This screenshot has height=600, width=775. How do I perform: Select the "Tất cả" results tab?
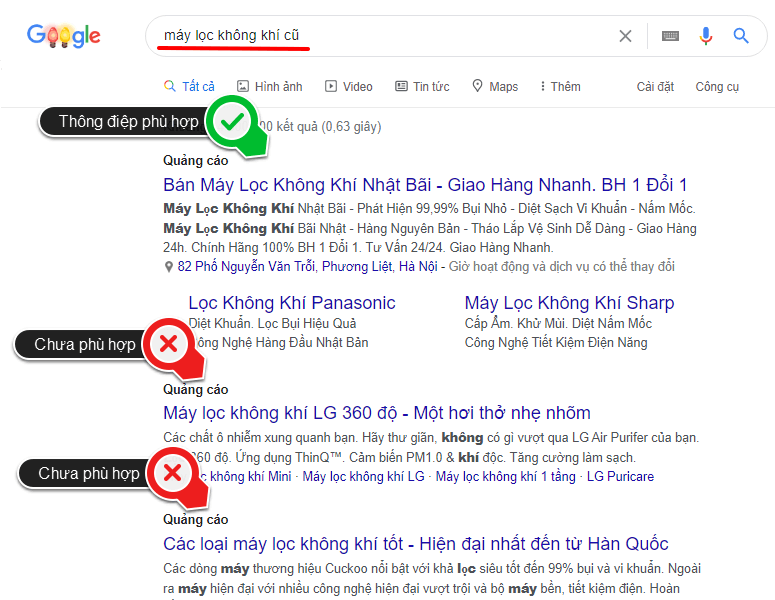coord(189,86)
